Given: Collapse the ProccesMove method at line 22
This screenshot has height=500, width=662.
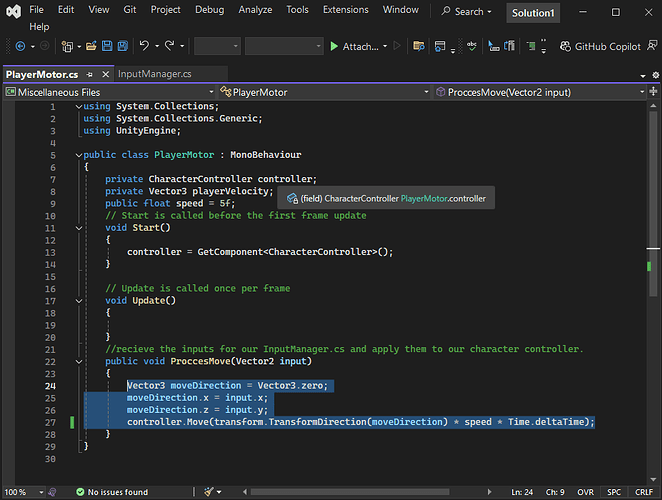Looking at the screenshot, I should coord(79,362).
